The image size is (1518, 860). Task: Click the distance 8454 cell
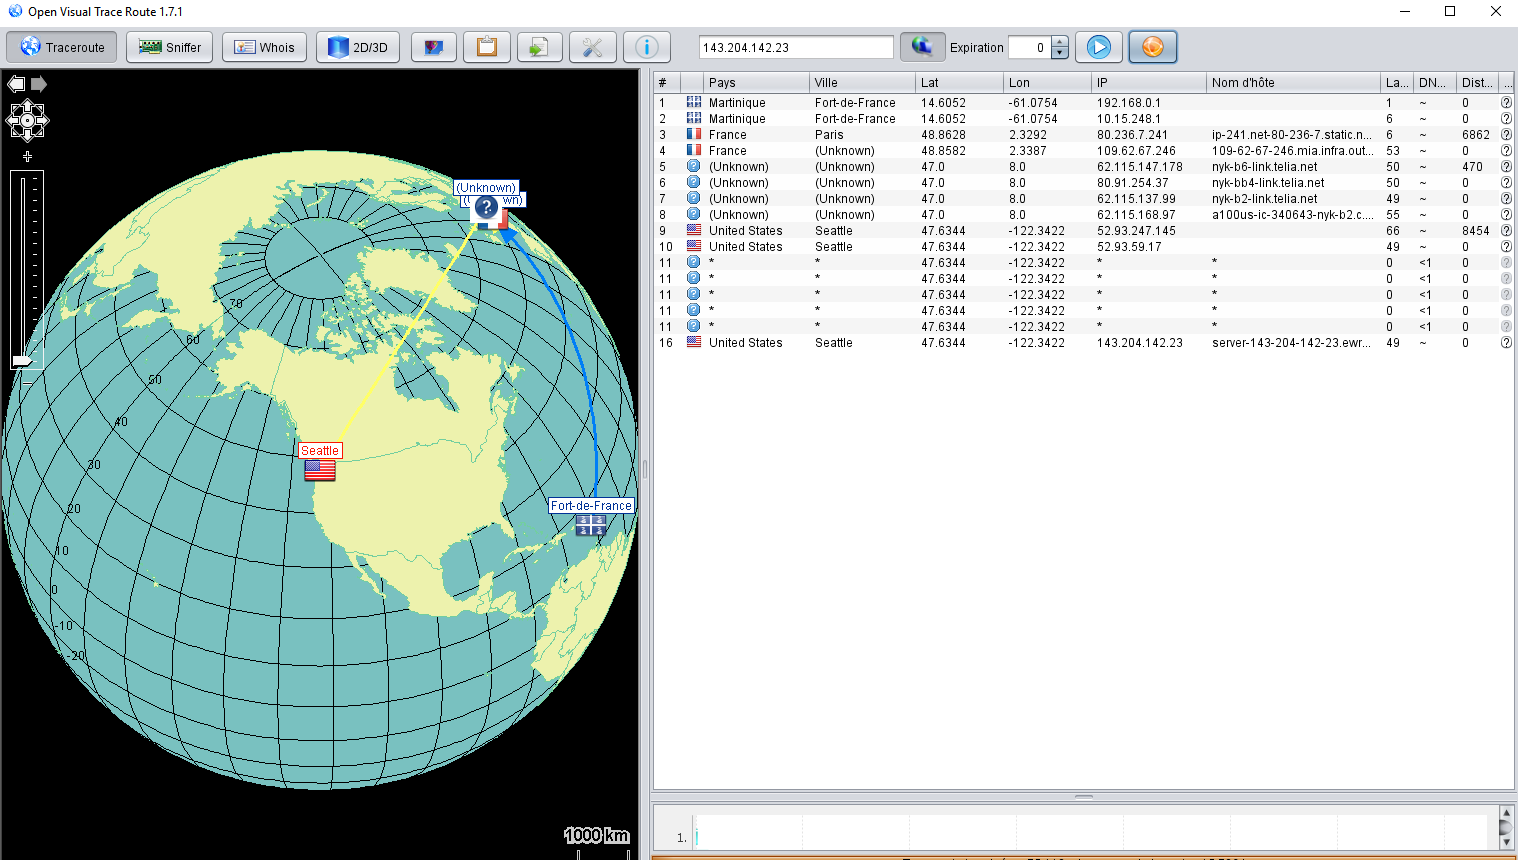click(x=1477, y=231)
